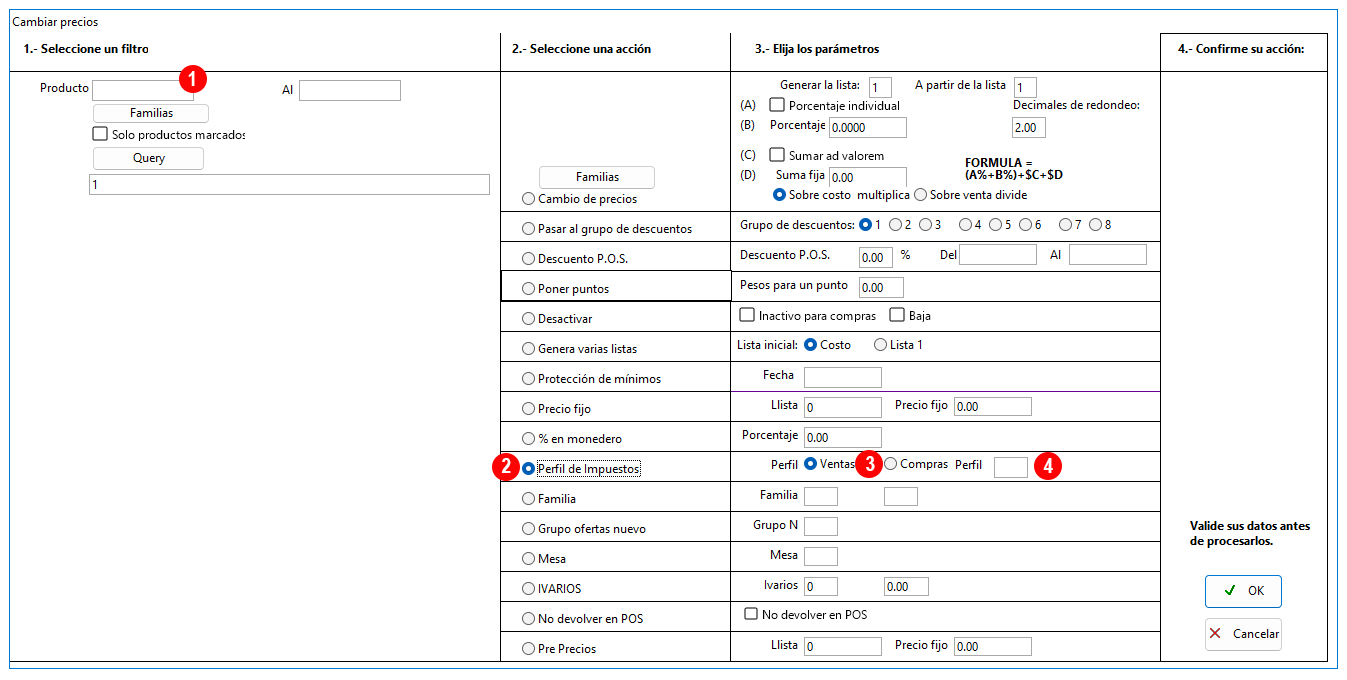Click Descuento P.O.S. percentage field

[x=875, y=257]
